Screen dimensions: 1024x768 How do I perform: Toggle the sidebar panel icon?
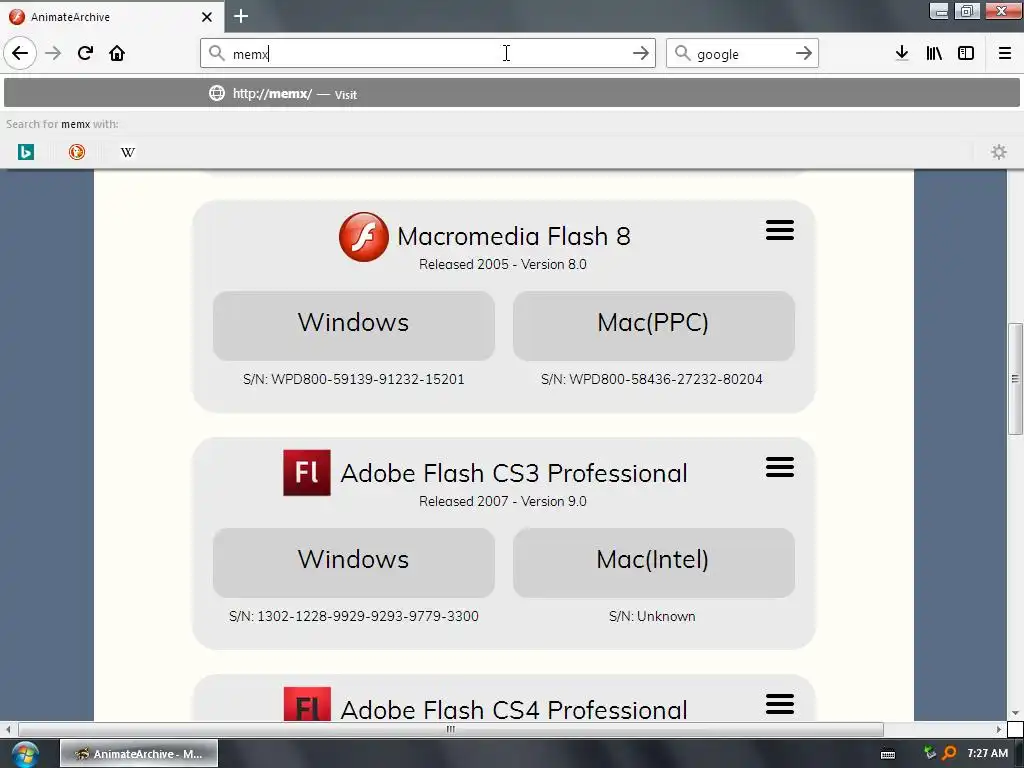(966, 53)
